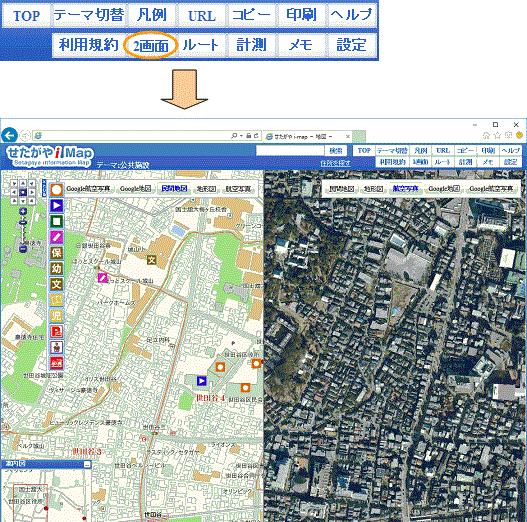Click the yellow legend icon above 児

pos(56,300)
